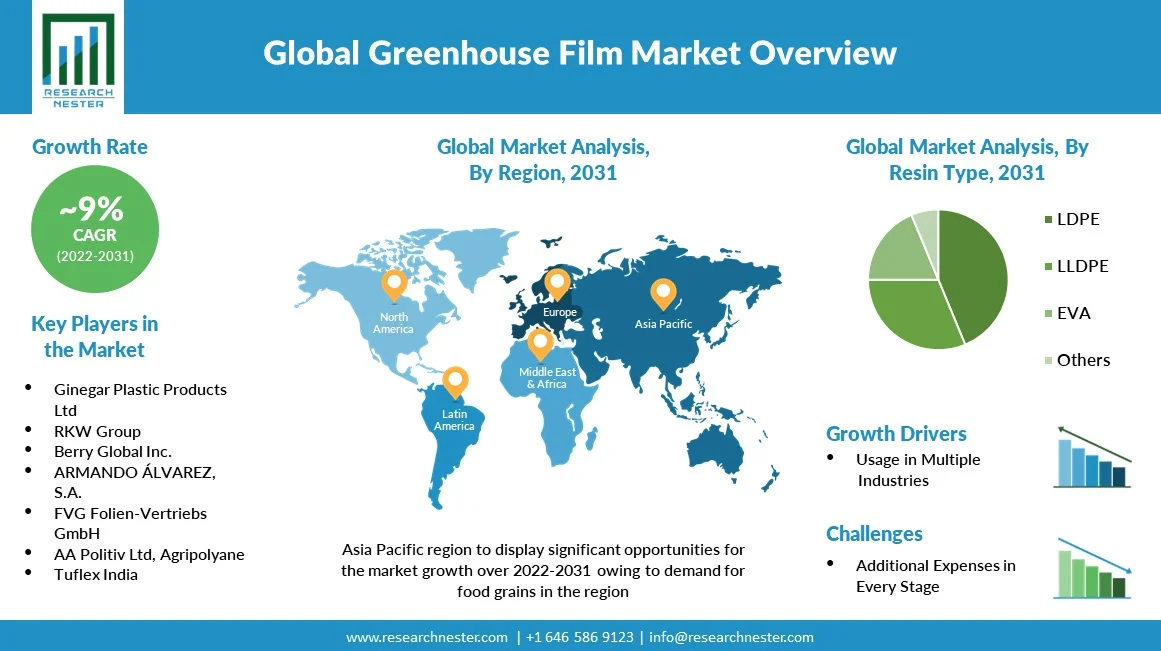Click the North America map pin
This screenshot has width=1161, height=651.
(394, 284)
